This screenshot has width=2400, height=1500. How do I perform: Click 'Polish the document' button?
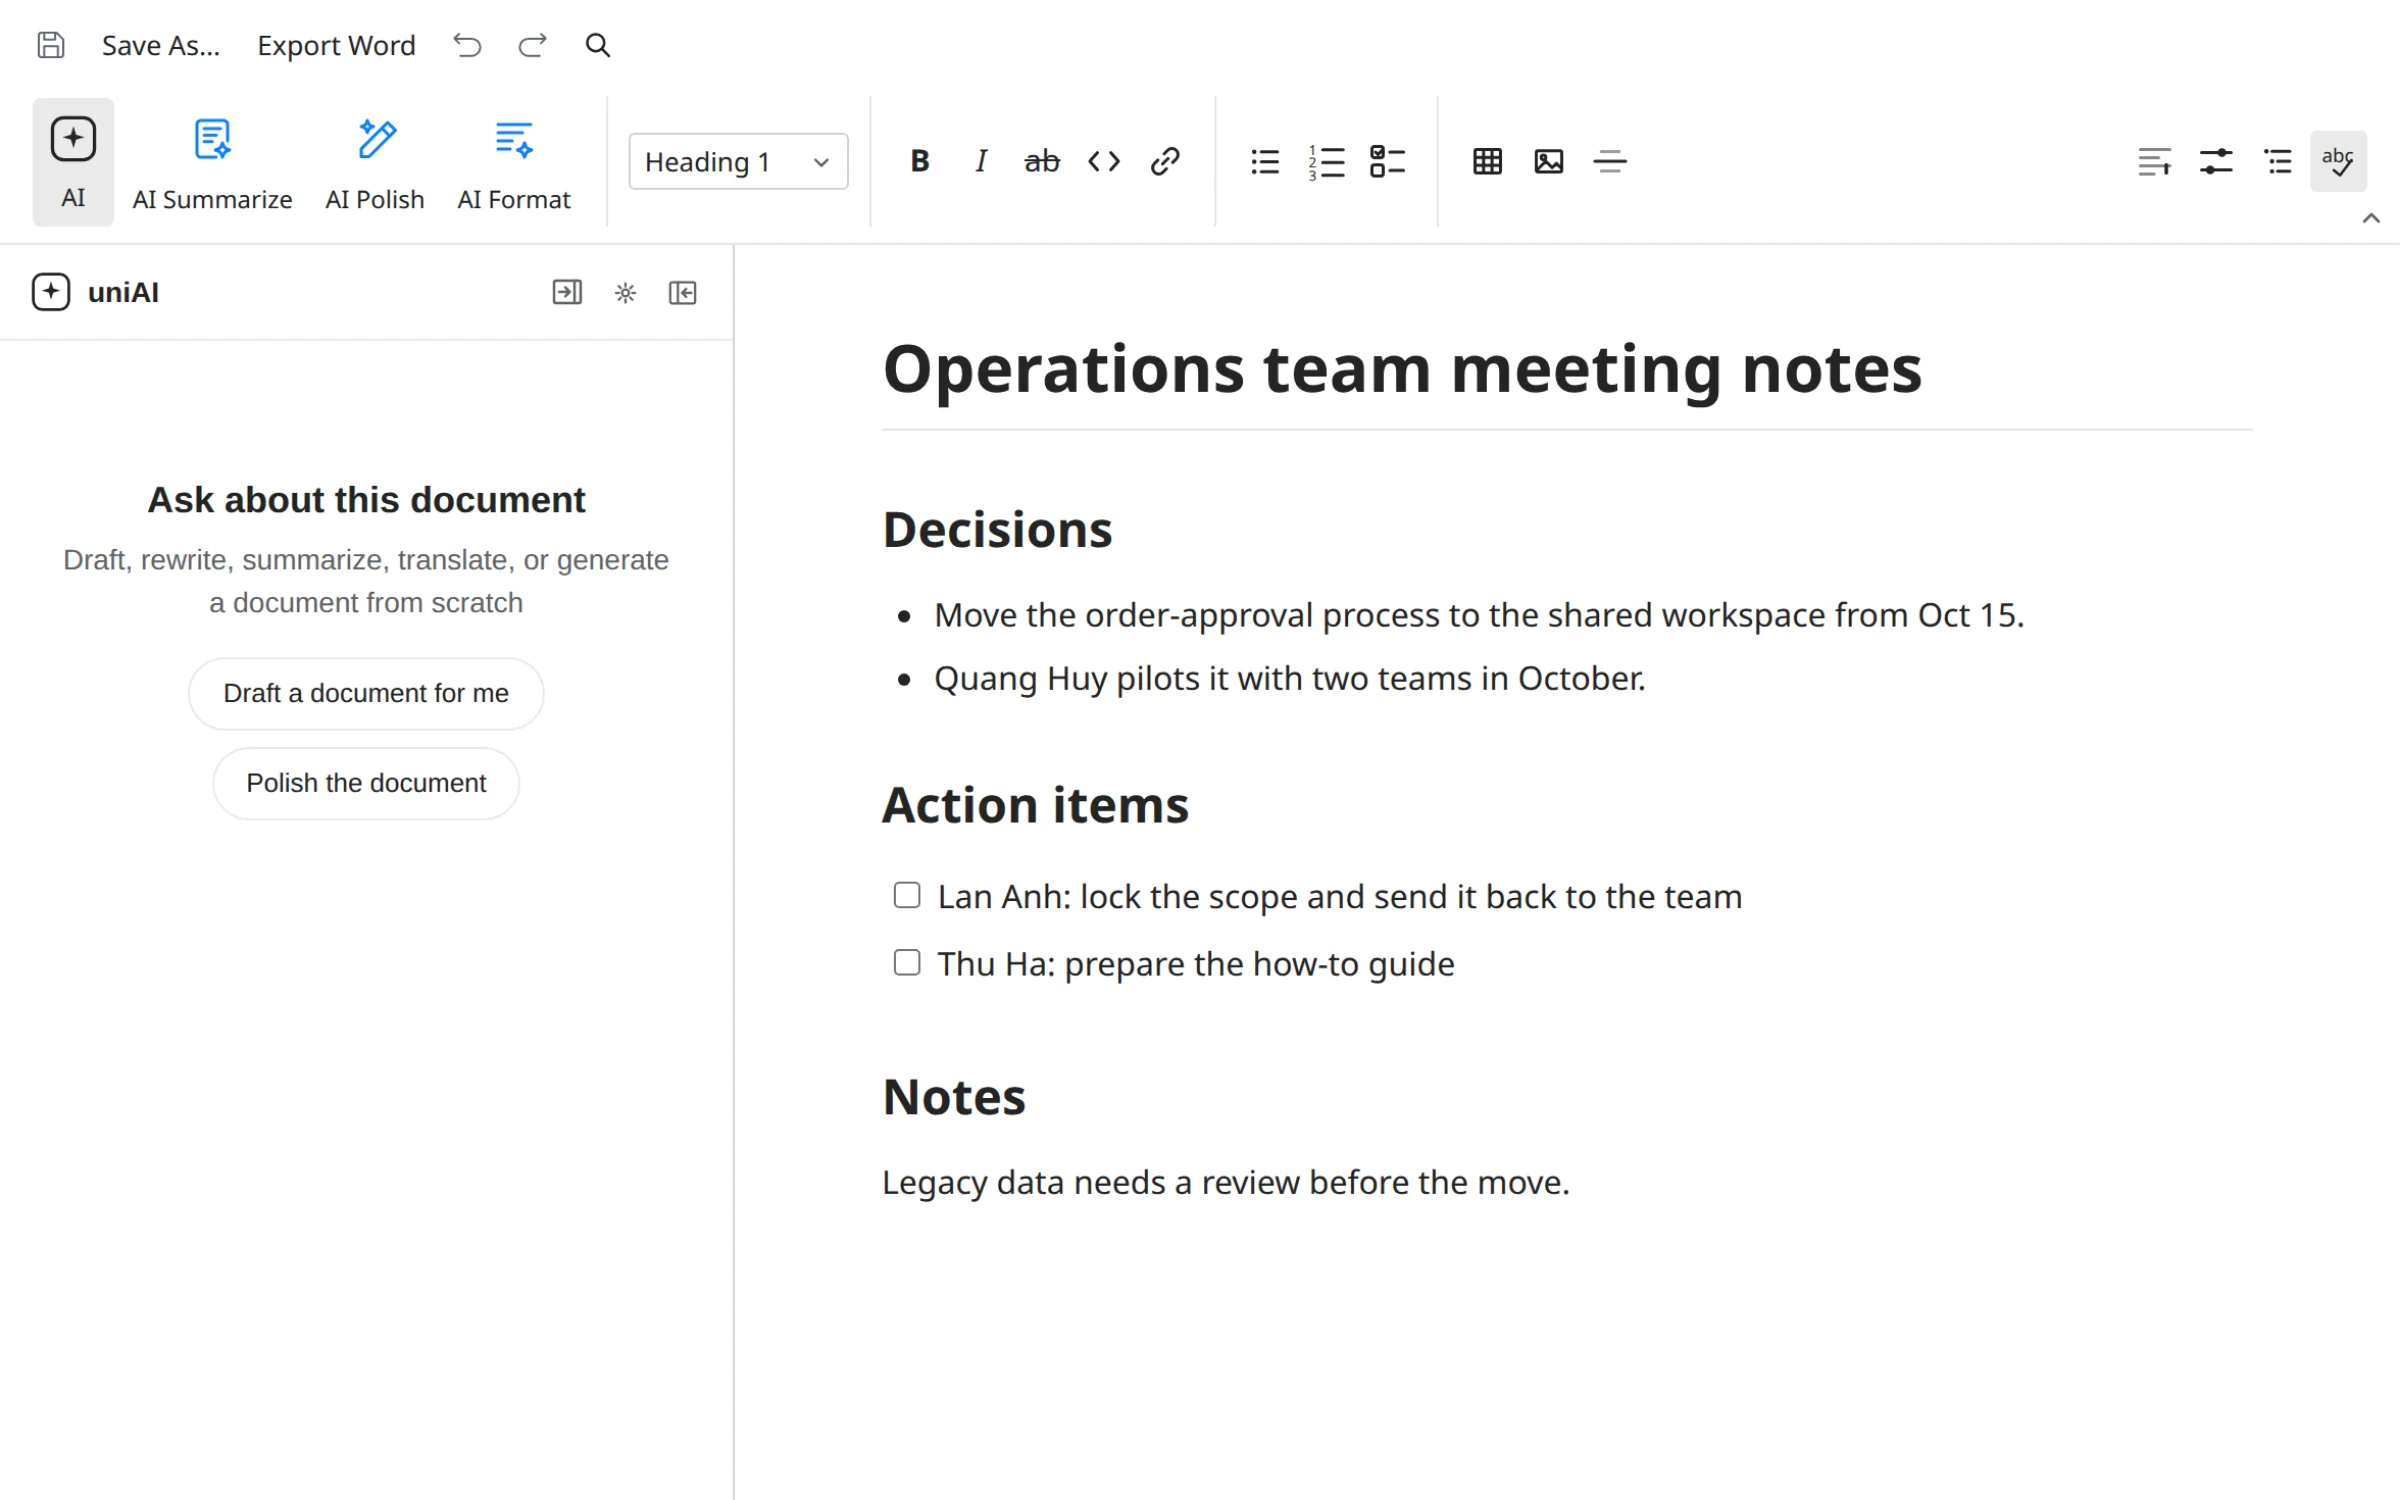366,783
